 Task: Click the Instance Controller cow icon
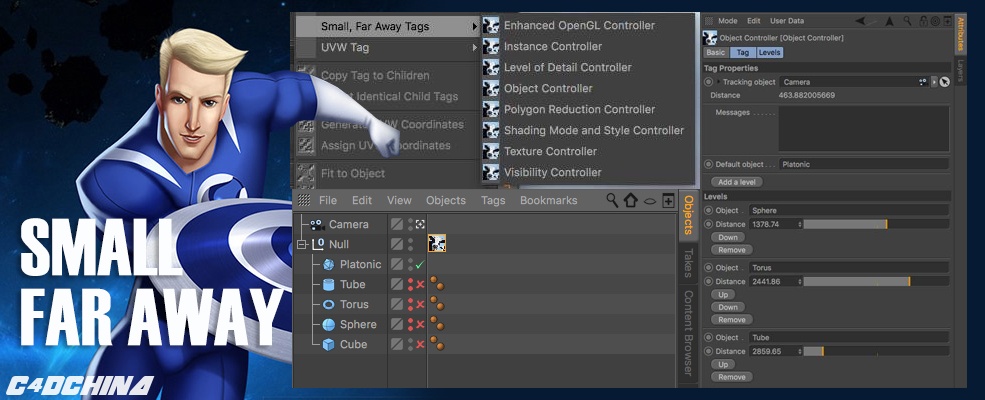[x=491, y=46]
